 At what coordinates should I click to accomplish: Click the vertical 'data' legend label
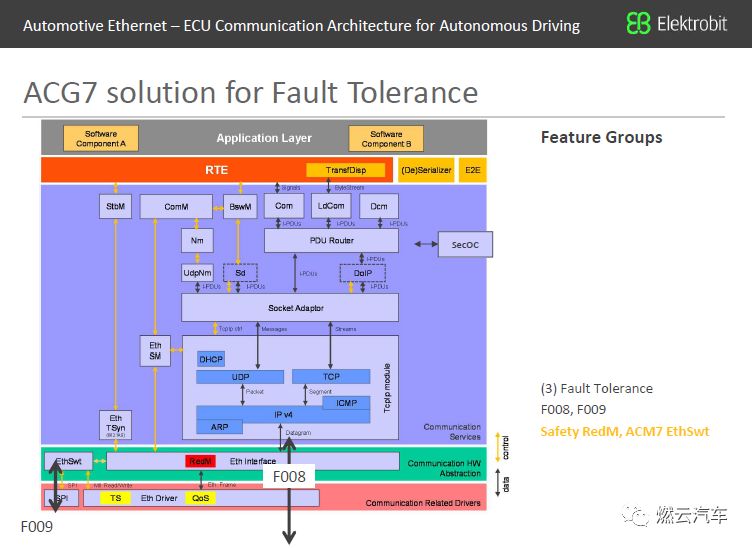pos(506,484)
